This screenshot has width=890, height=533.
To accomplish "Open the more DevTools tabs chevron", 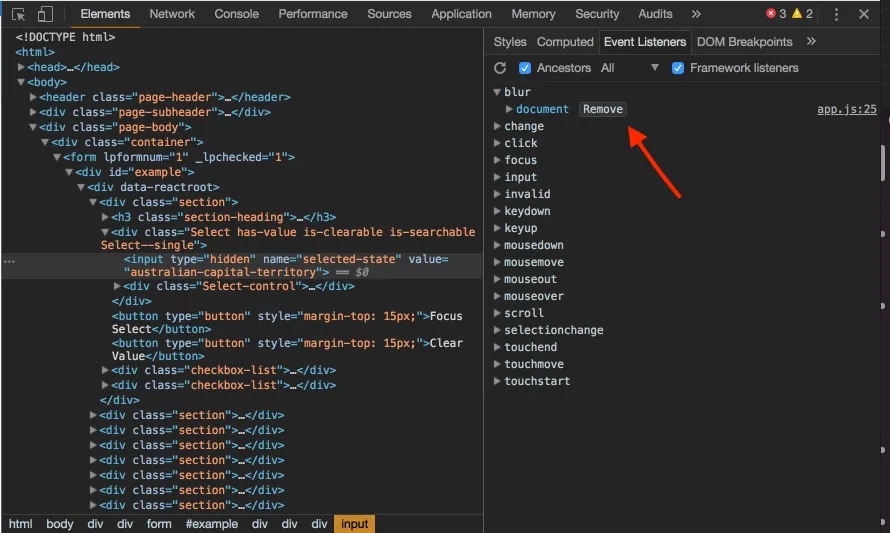I will pos(696,14).
